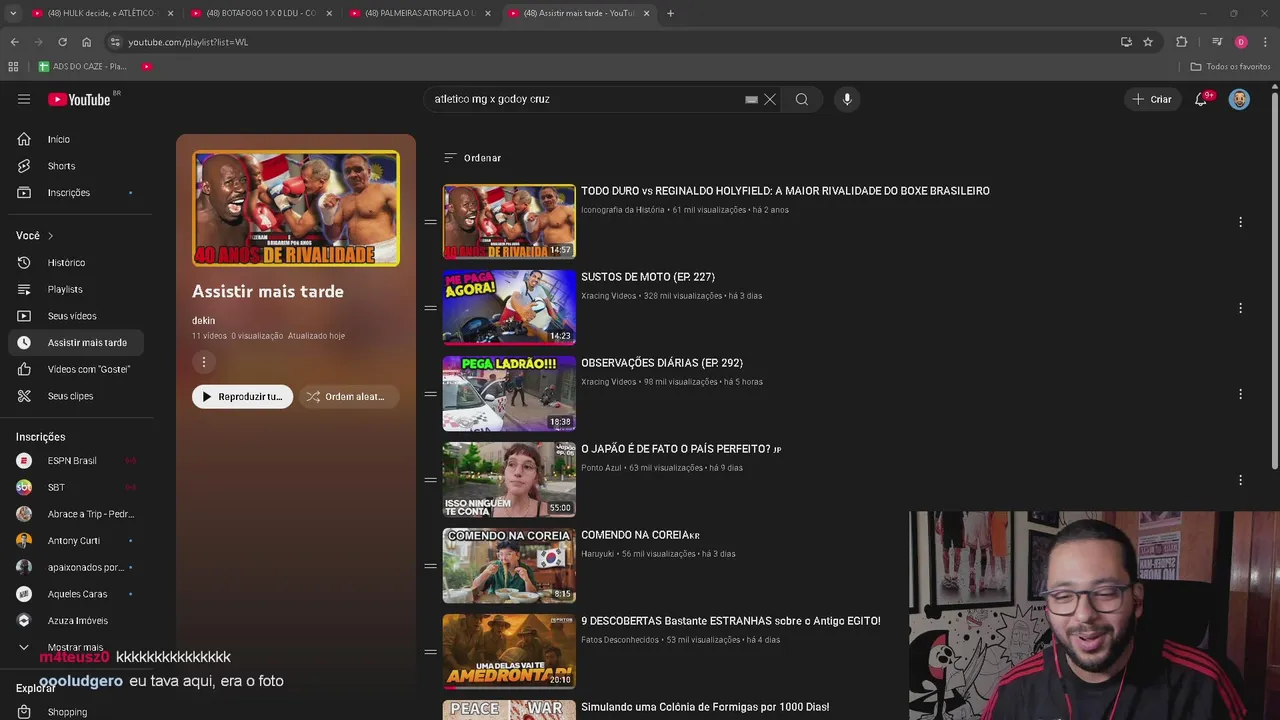Click the search magnifier button
The width and height of the screenshot is (1280, 720).
pyautogui.click(x=802, y=99)
